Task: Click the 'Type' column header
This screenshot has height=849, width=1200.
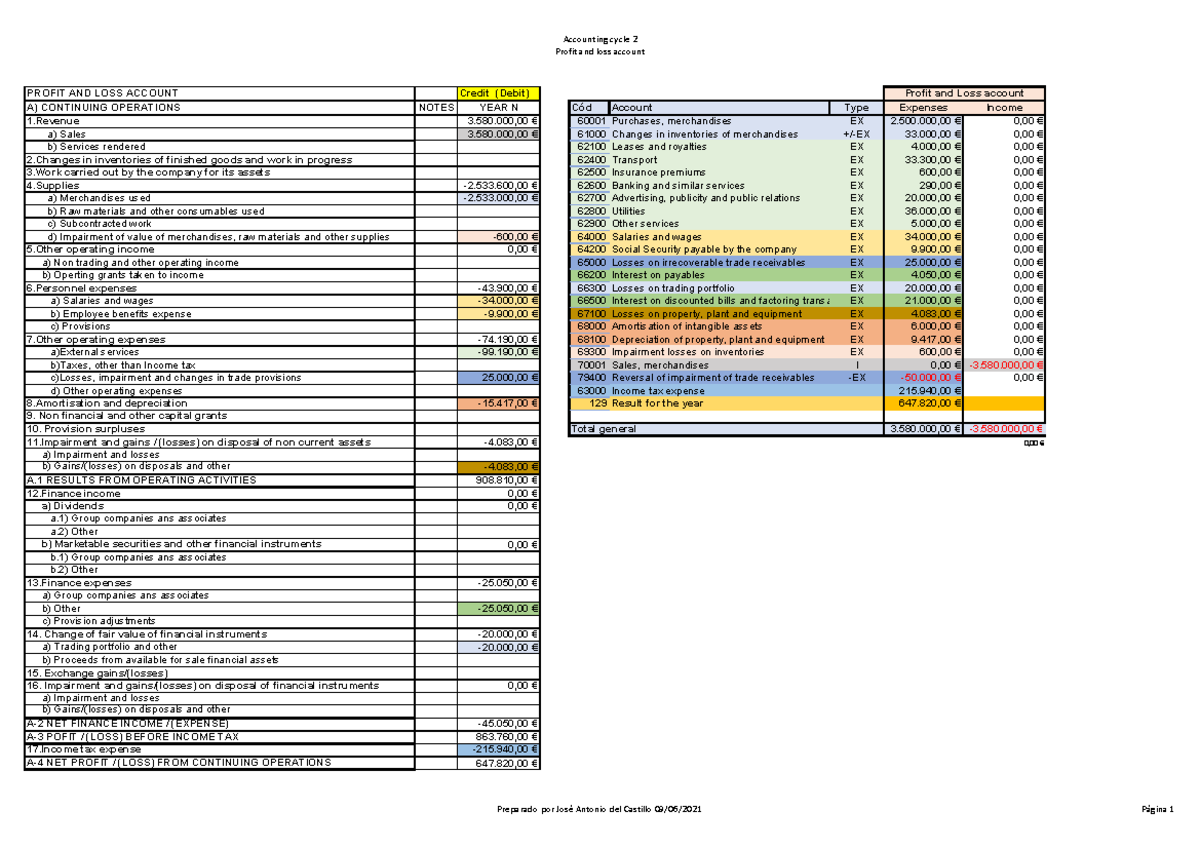Action: (856, 107)
